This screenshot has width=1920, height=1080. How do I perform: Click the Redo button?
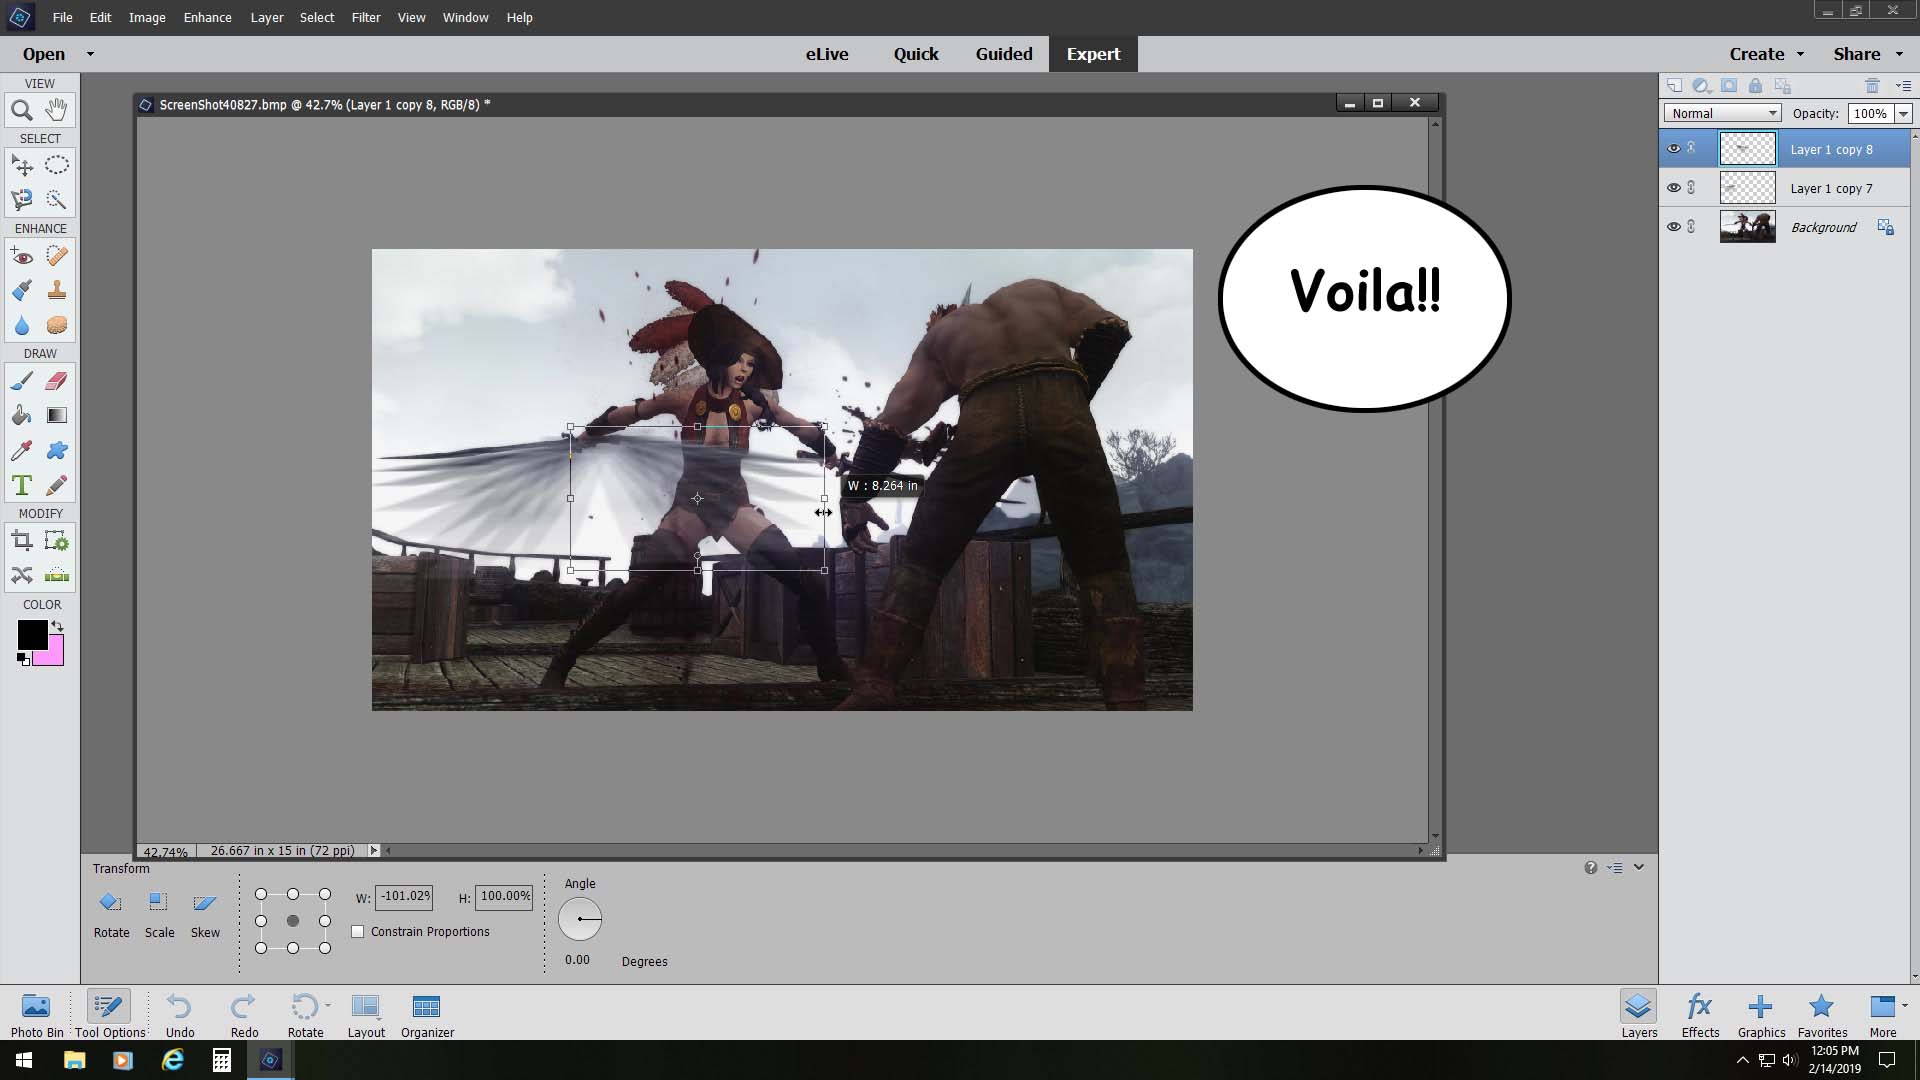244,1015
